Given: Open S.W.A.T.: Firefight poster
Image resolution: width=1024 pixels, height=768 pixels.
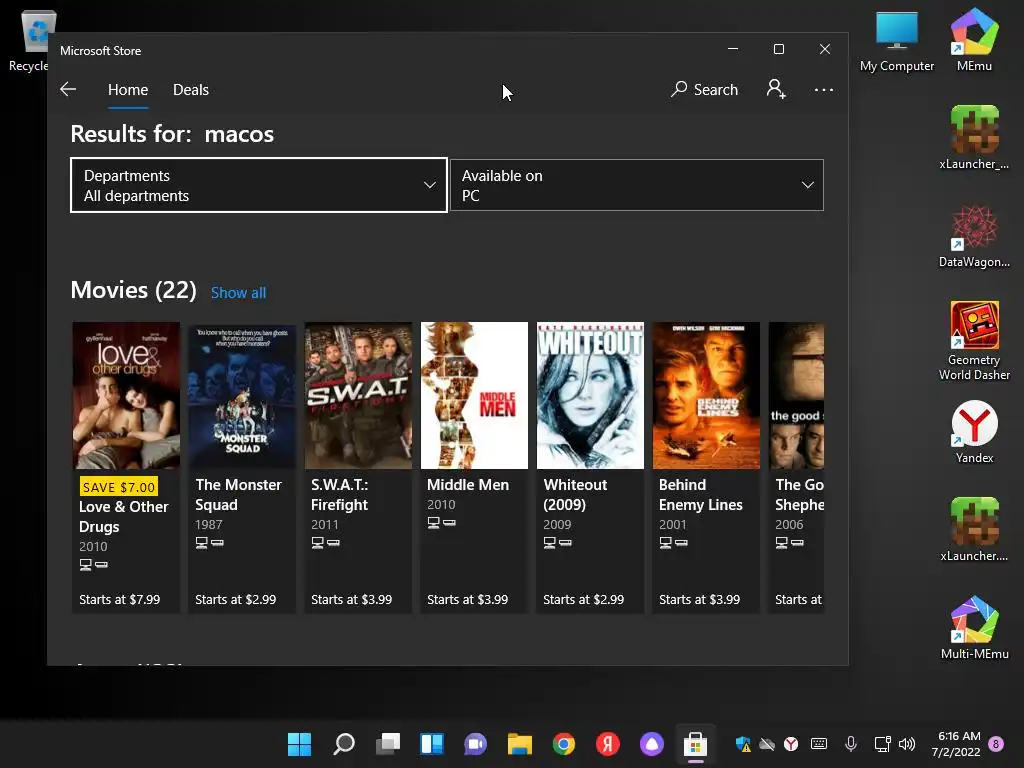Looking at the screenshot, I should pos(358,395).
